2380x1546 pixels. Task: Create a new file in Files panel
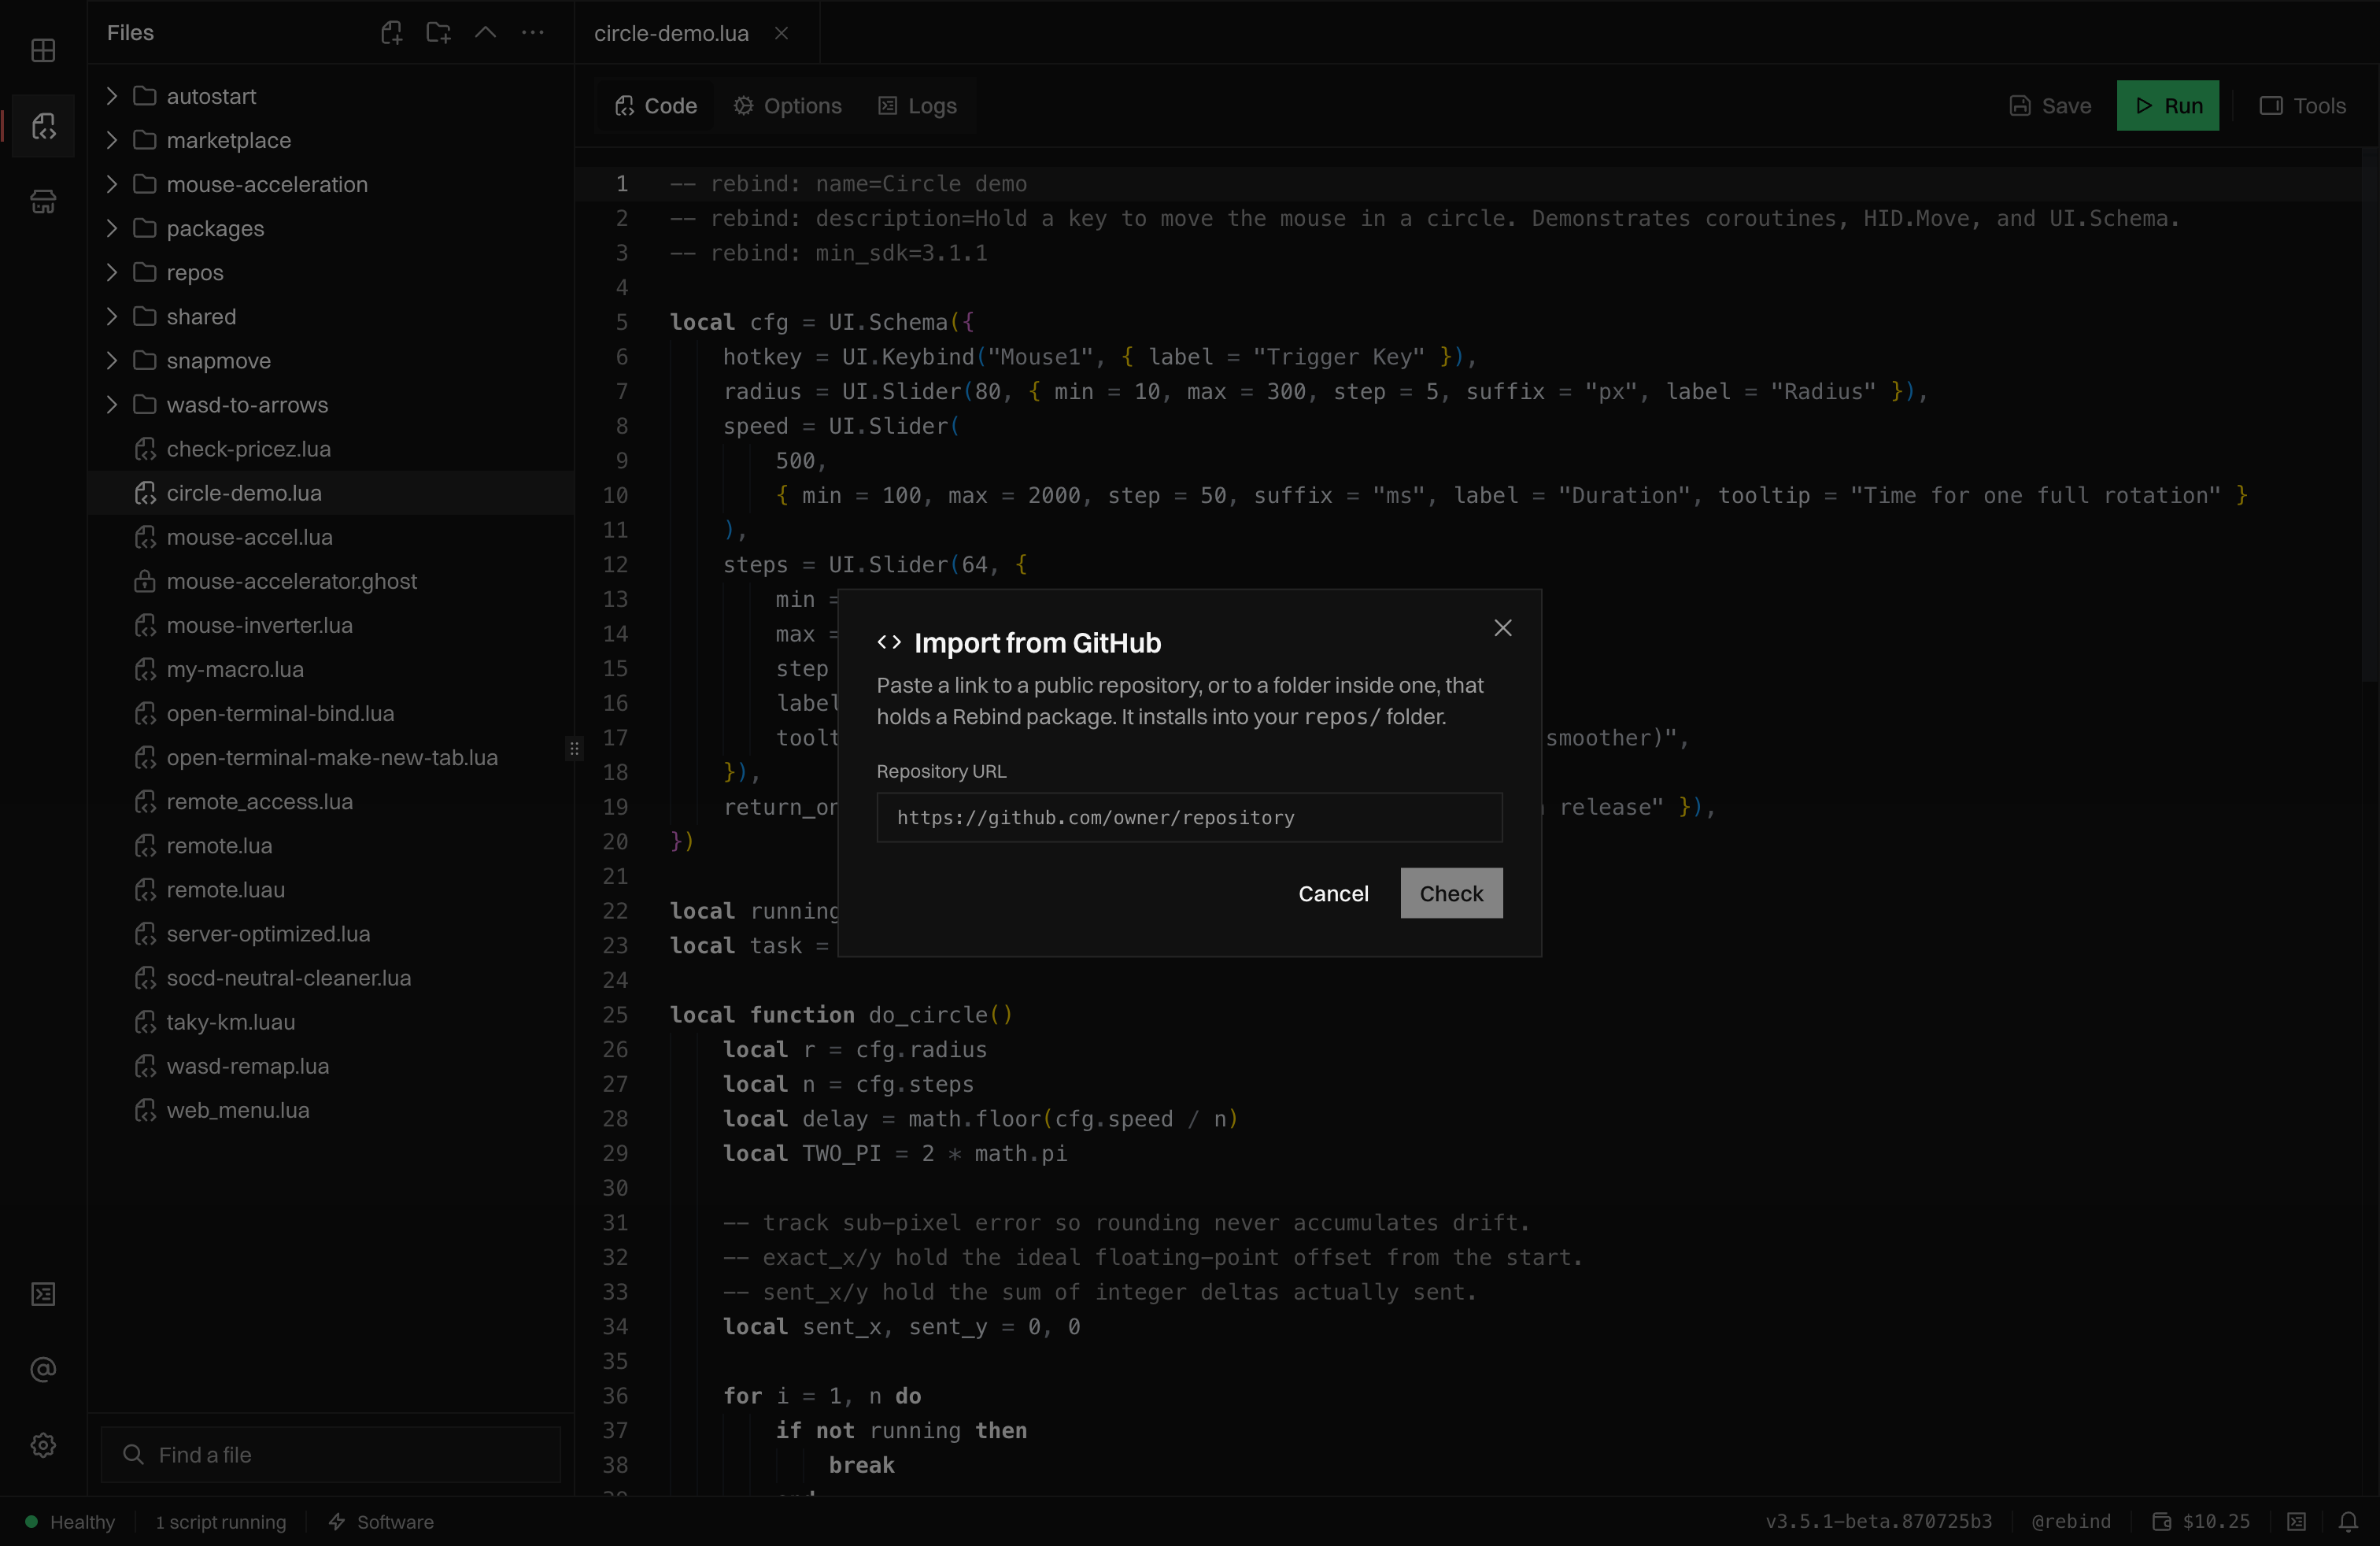pos(392,33)
